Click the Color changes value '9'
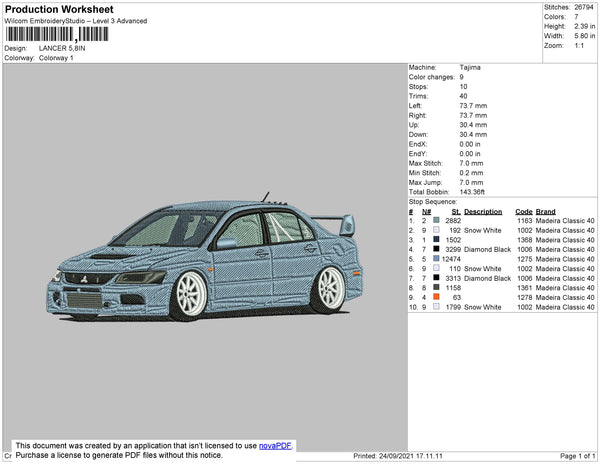The image size is (600, 464). coord(461,77)
